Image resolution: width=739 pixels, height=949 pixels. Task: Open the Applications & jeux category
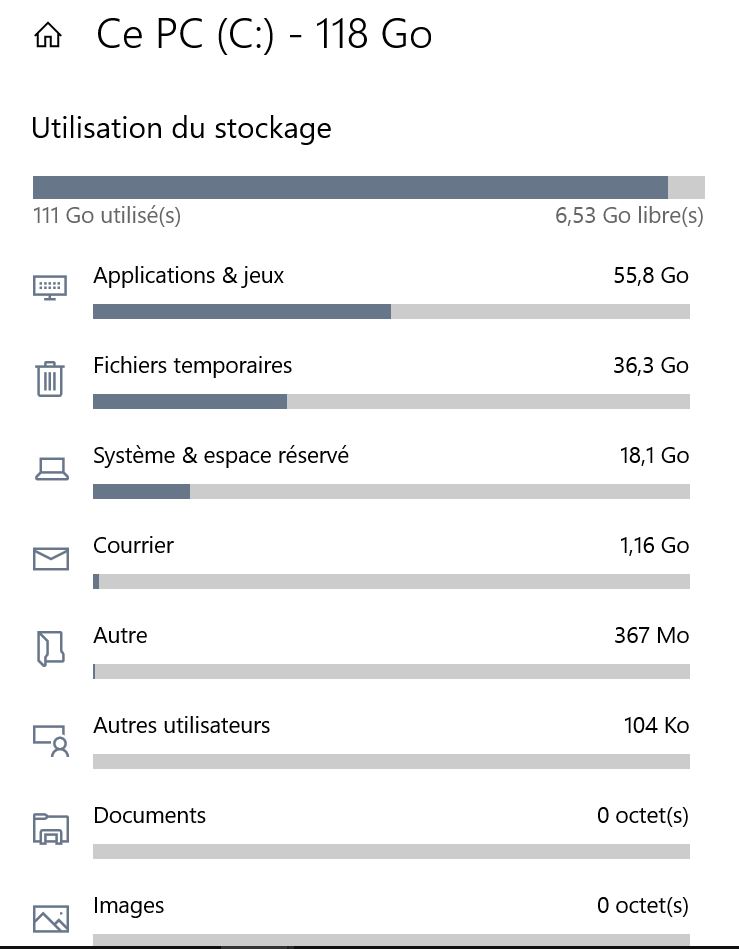(x=189, y=276)
